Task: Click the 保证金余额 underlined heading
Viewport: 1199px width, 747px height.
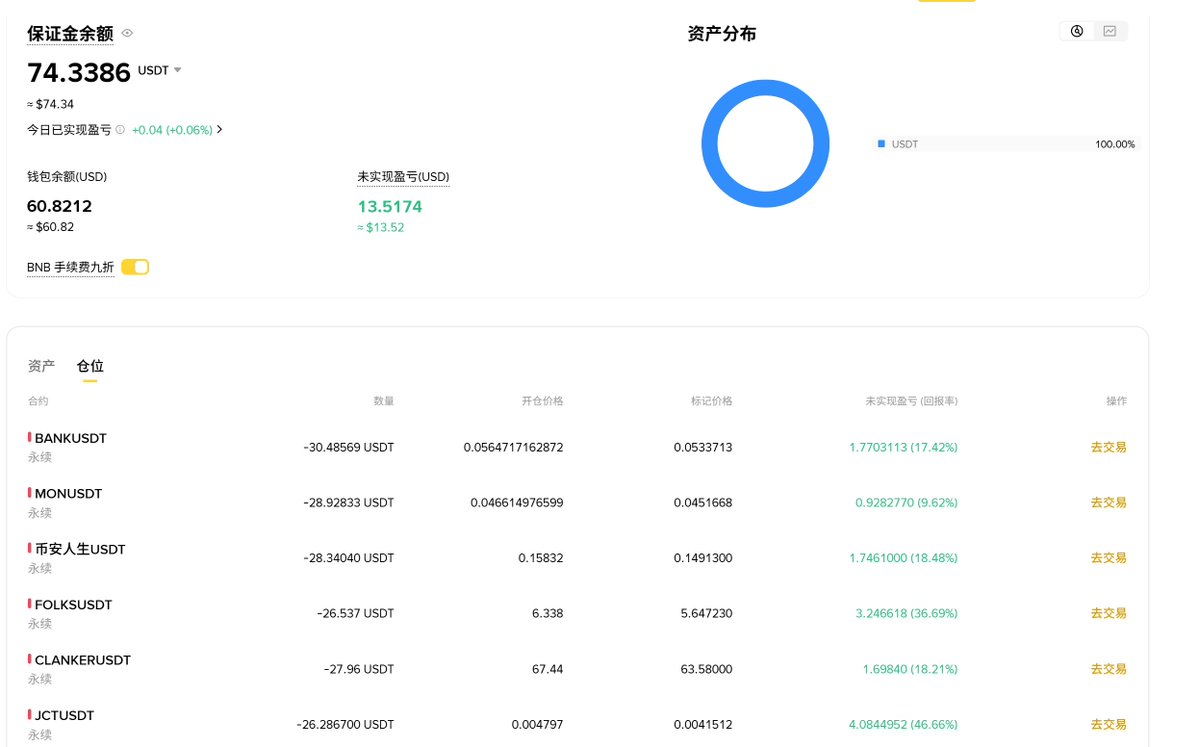Action: (70, 33)
